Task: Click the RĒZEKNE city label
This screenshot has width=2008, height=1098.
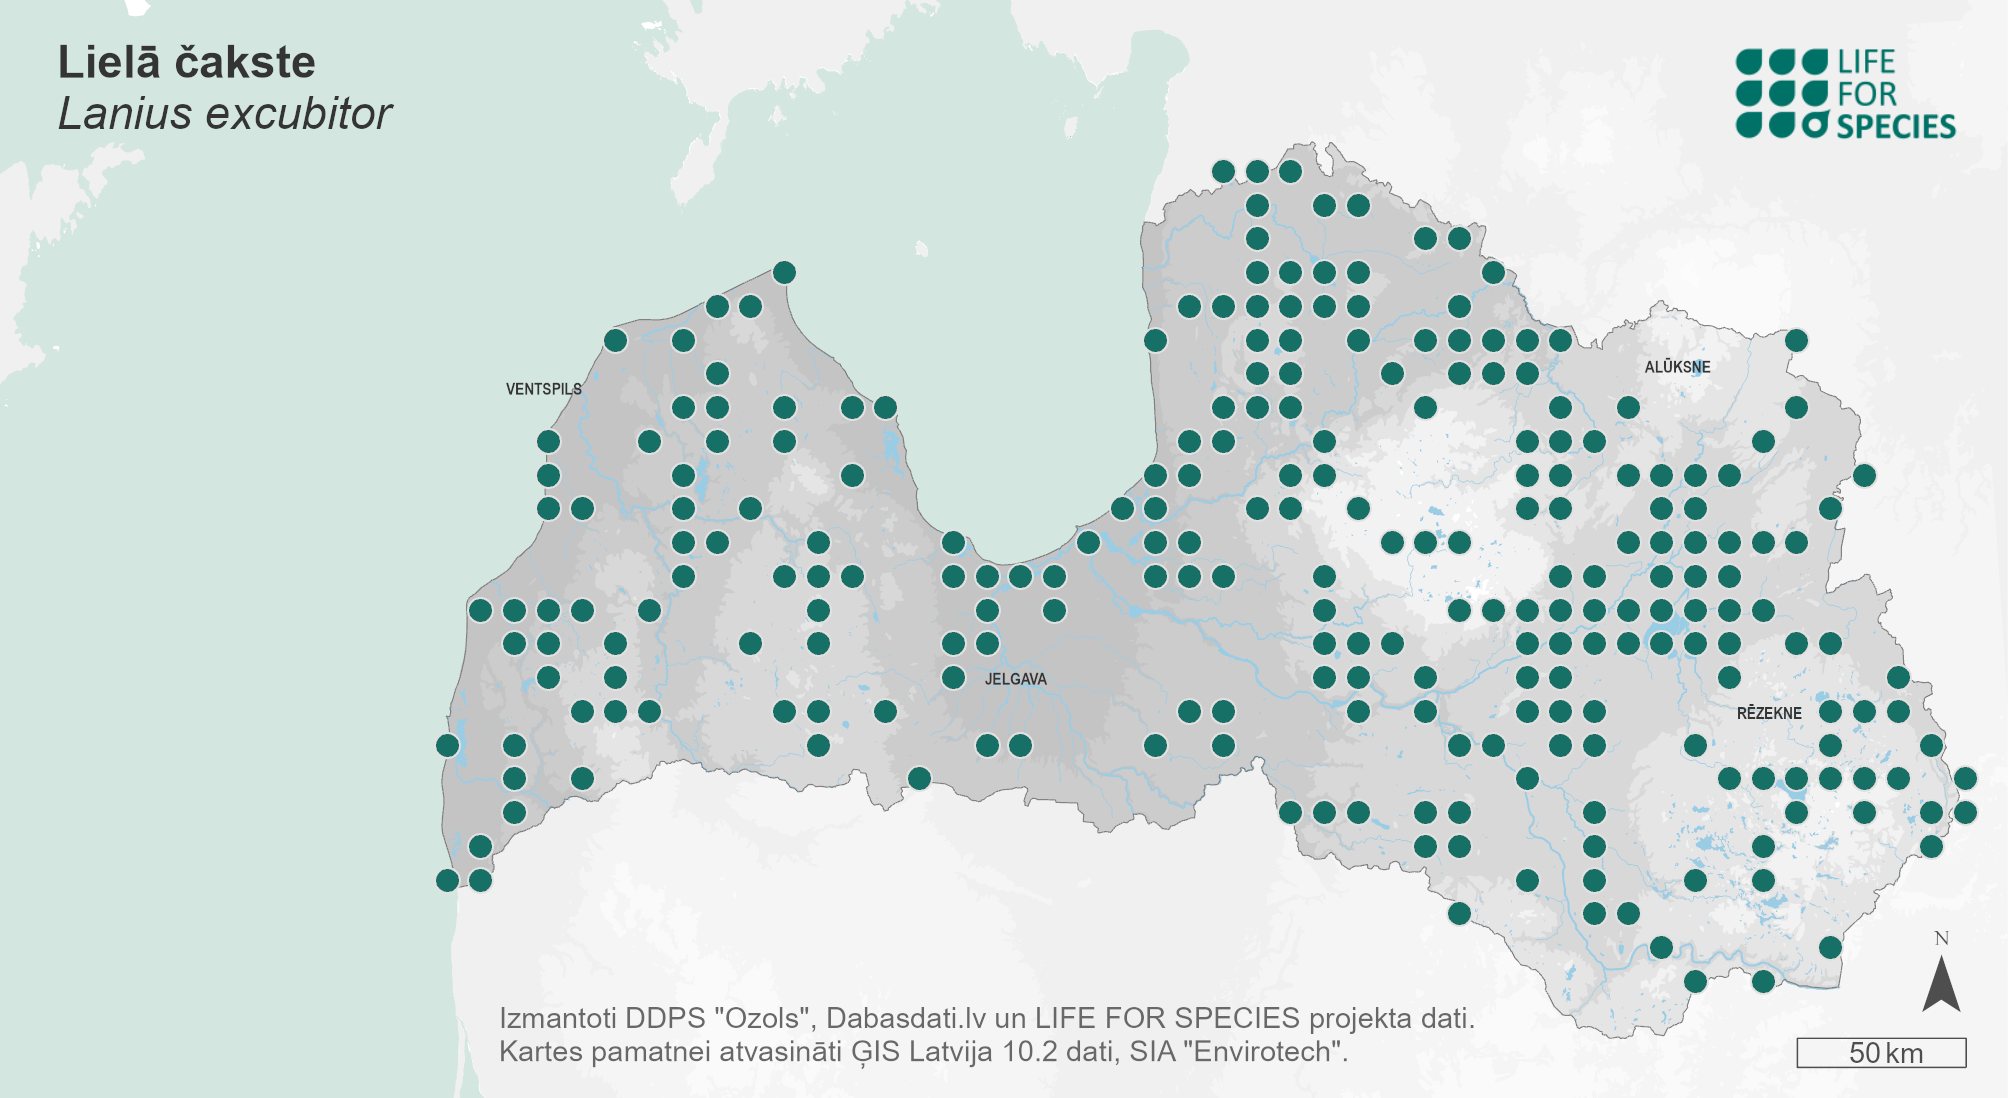Action: click(1769, 713)
